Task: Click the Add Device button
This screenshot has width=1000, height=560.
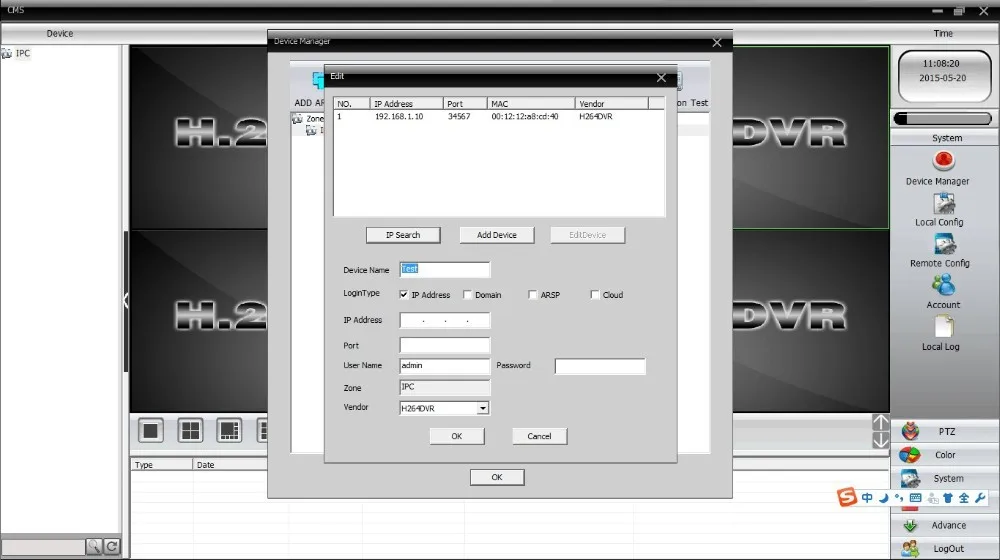Action: (497, 235)
